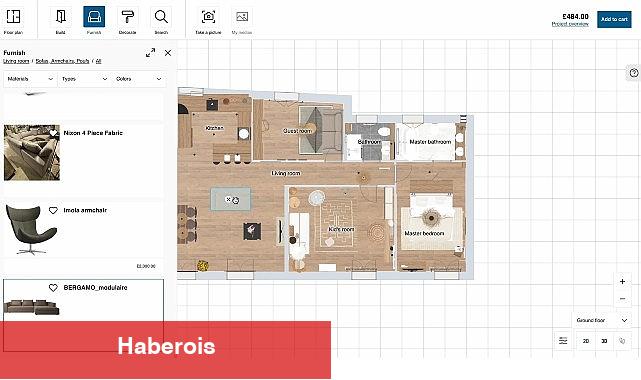Activate the first-person walk view icon
The height and width of the screenshot is (380, 641).
pyautogui.click(x=622, y=341)
